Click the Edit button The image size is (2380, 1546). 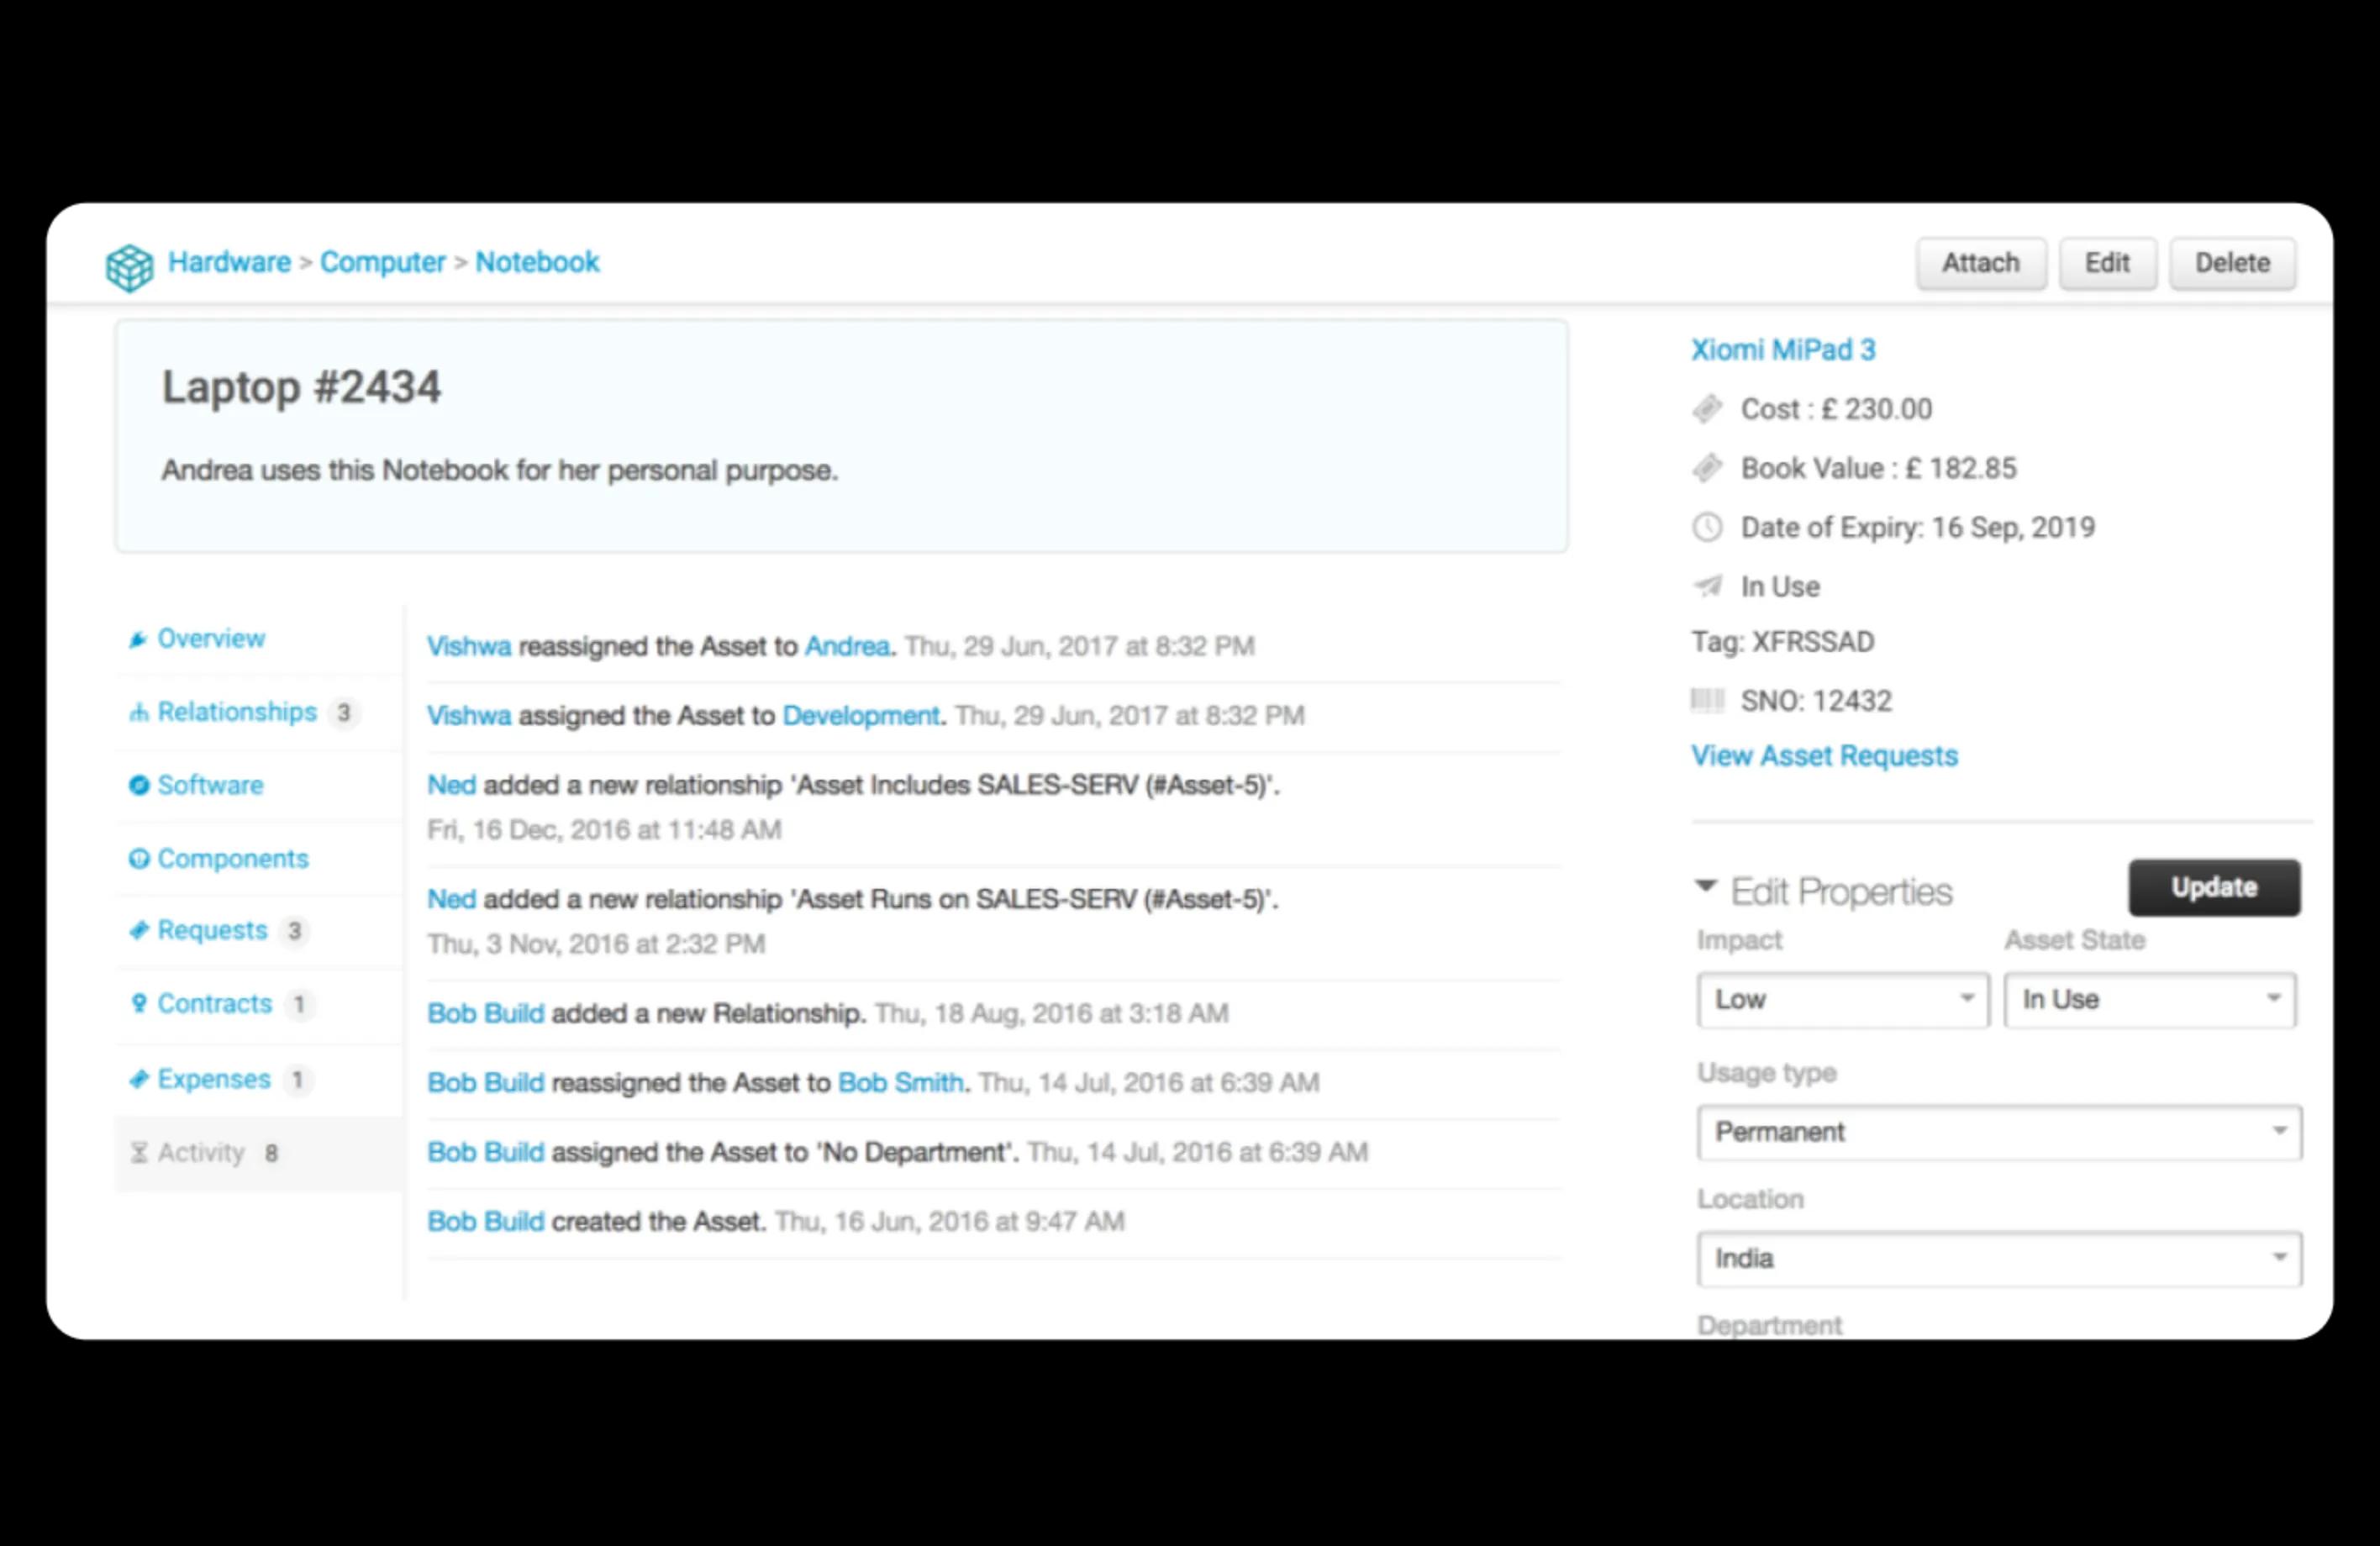pyautogui.click(x=2107, y=263)
